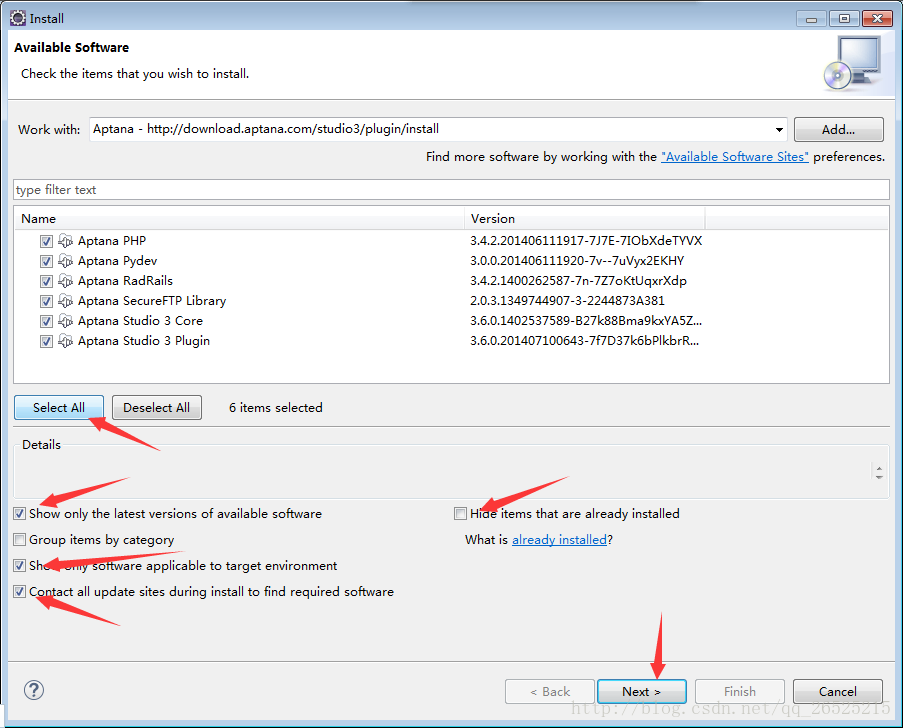Viewport: 903px width, 728px height.
Task: Toggle Show only the latest versions checkbox
Action: (x=20, y=514)
